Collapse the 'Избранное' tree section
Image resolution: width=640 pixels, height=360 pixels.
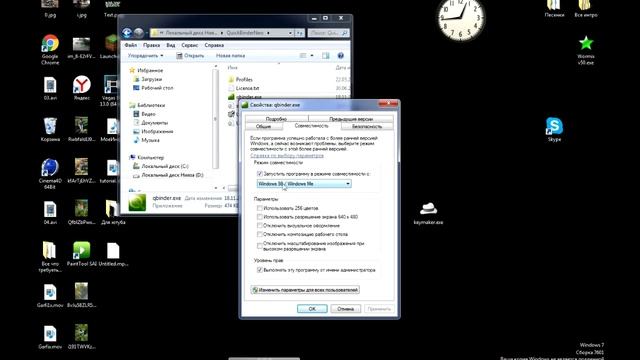point(146,70)
